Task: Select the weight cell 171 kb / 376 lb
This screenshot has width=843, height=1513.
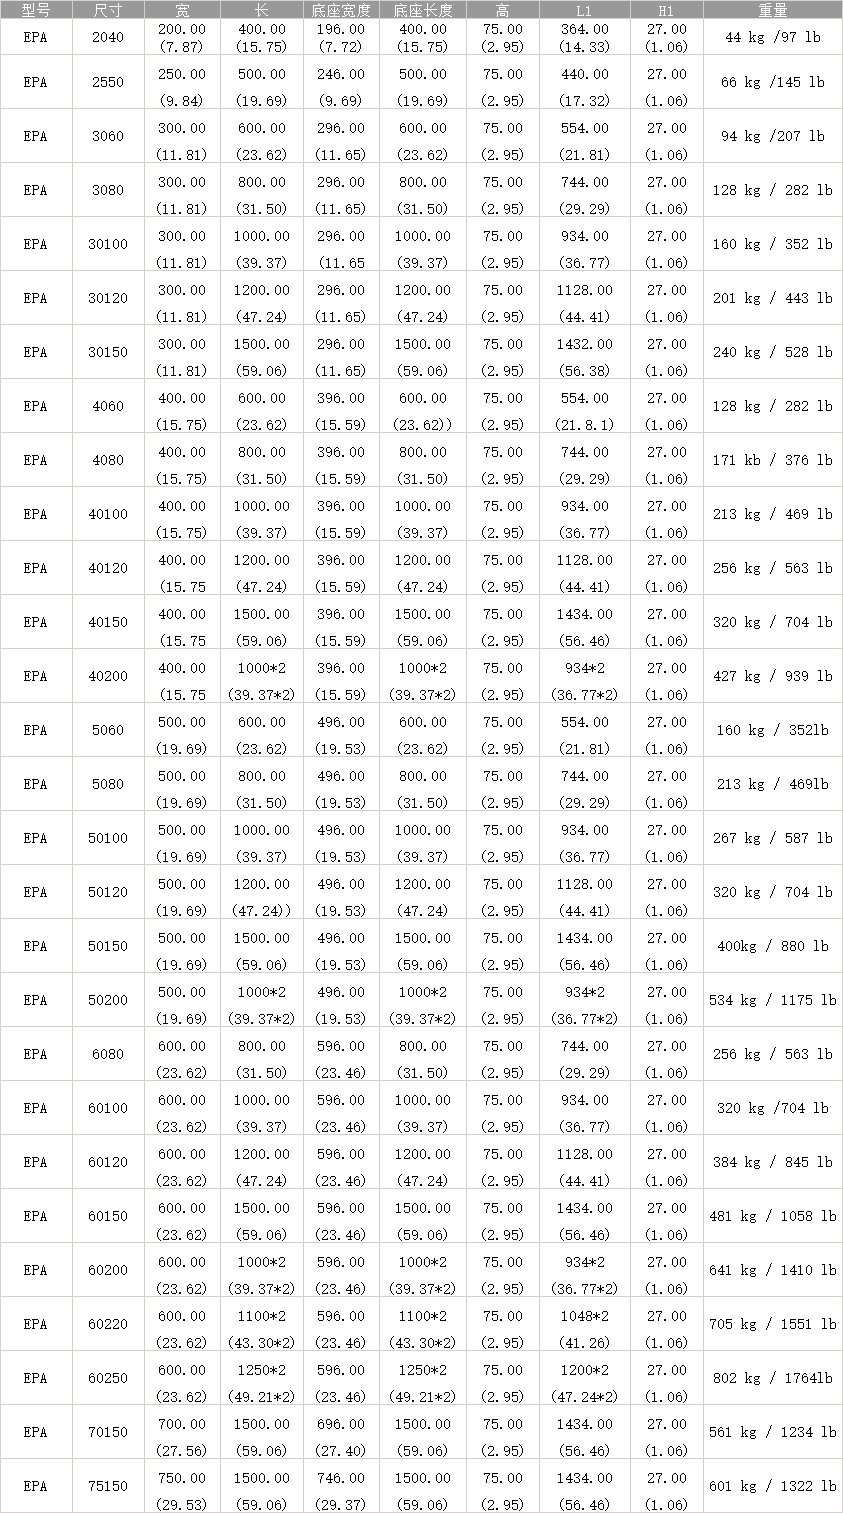Action: coord(772,460)
